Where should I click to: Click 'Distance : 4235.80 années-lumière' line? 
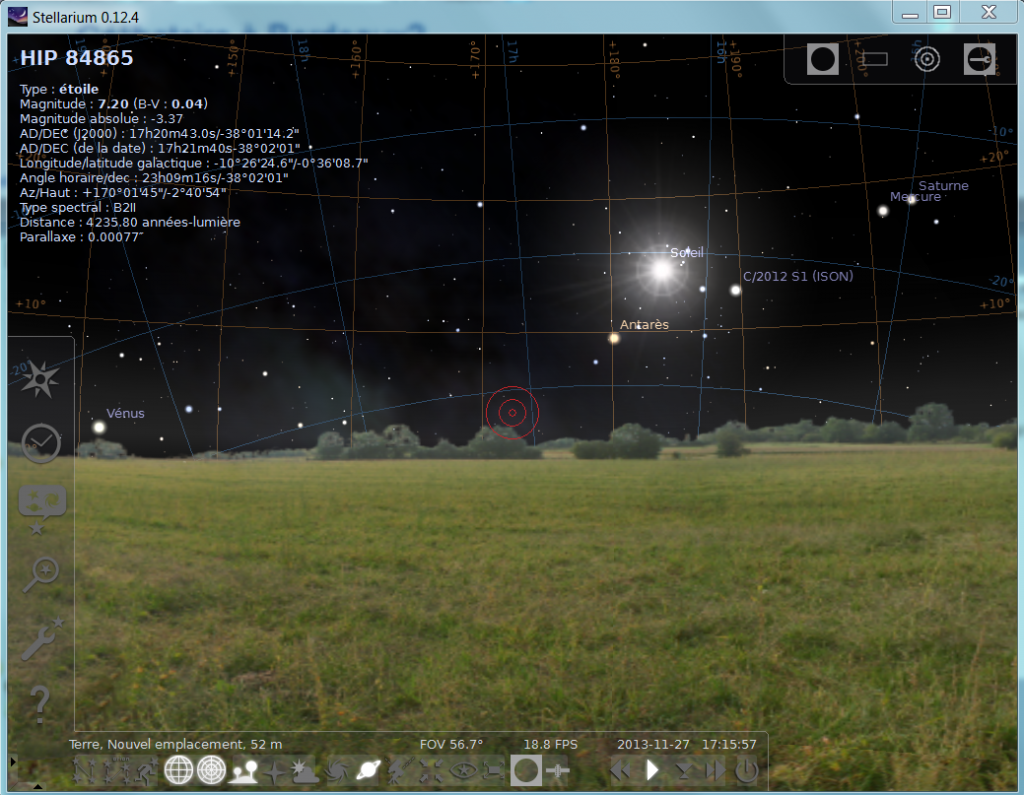point(130,222)
